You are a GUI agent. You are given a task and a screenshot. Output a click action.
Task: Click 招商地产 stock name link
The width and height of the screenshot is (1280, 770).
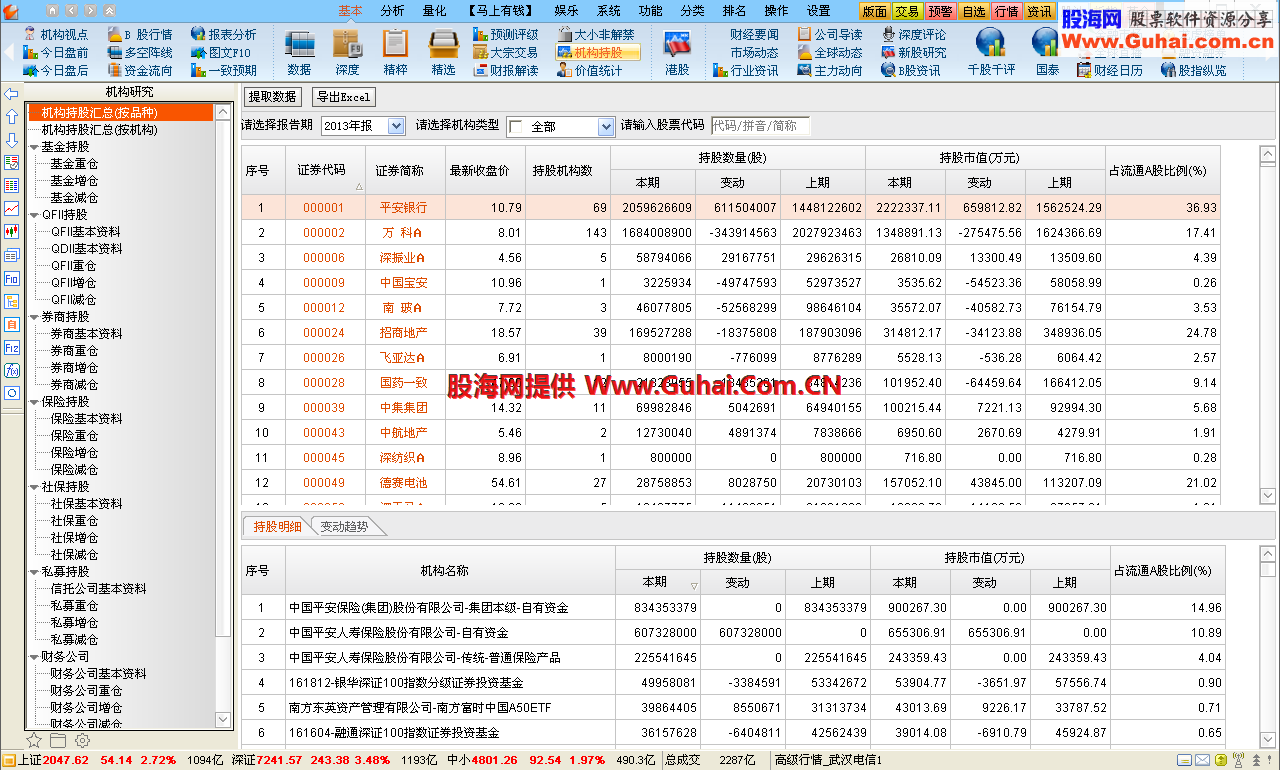(404, 333)
